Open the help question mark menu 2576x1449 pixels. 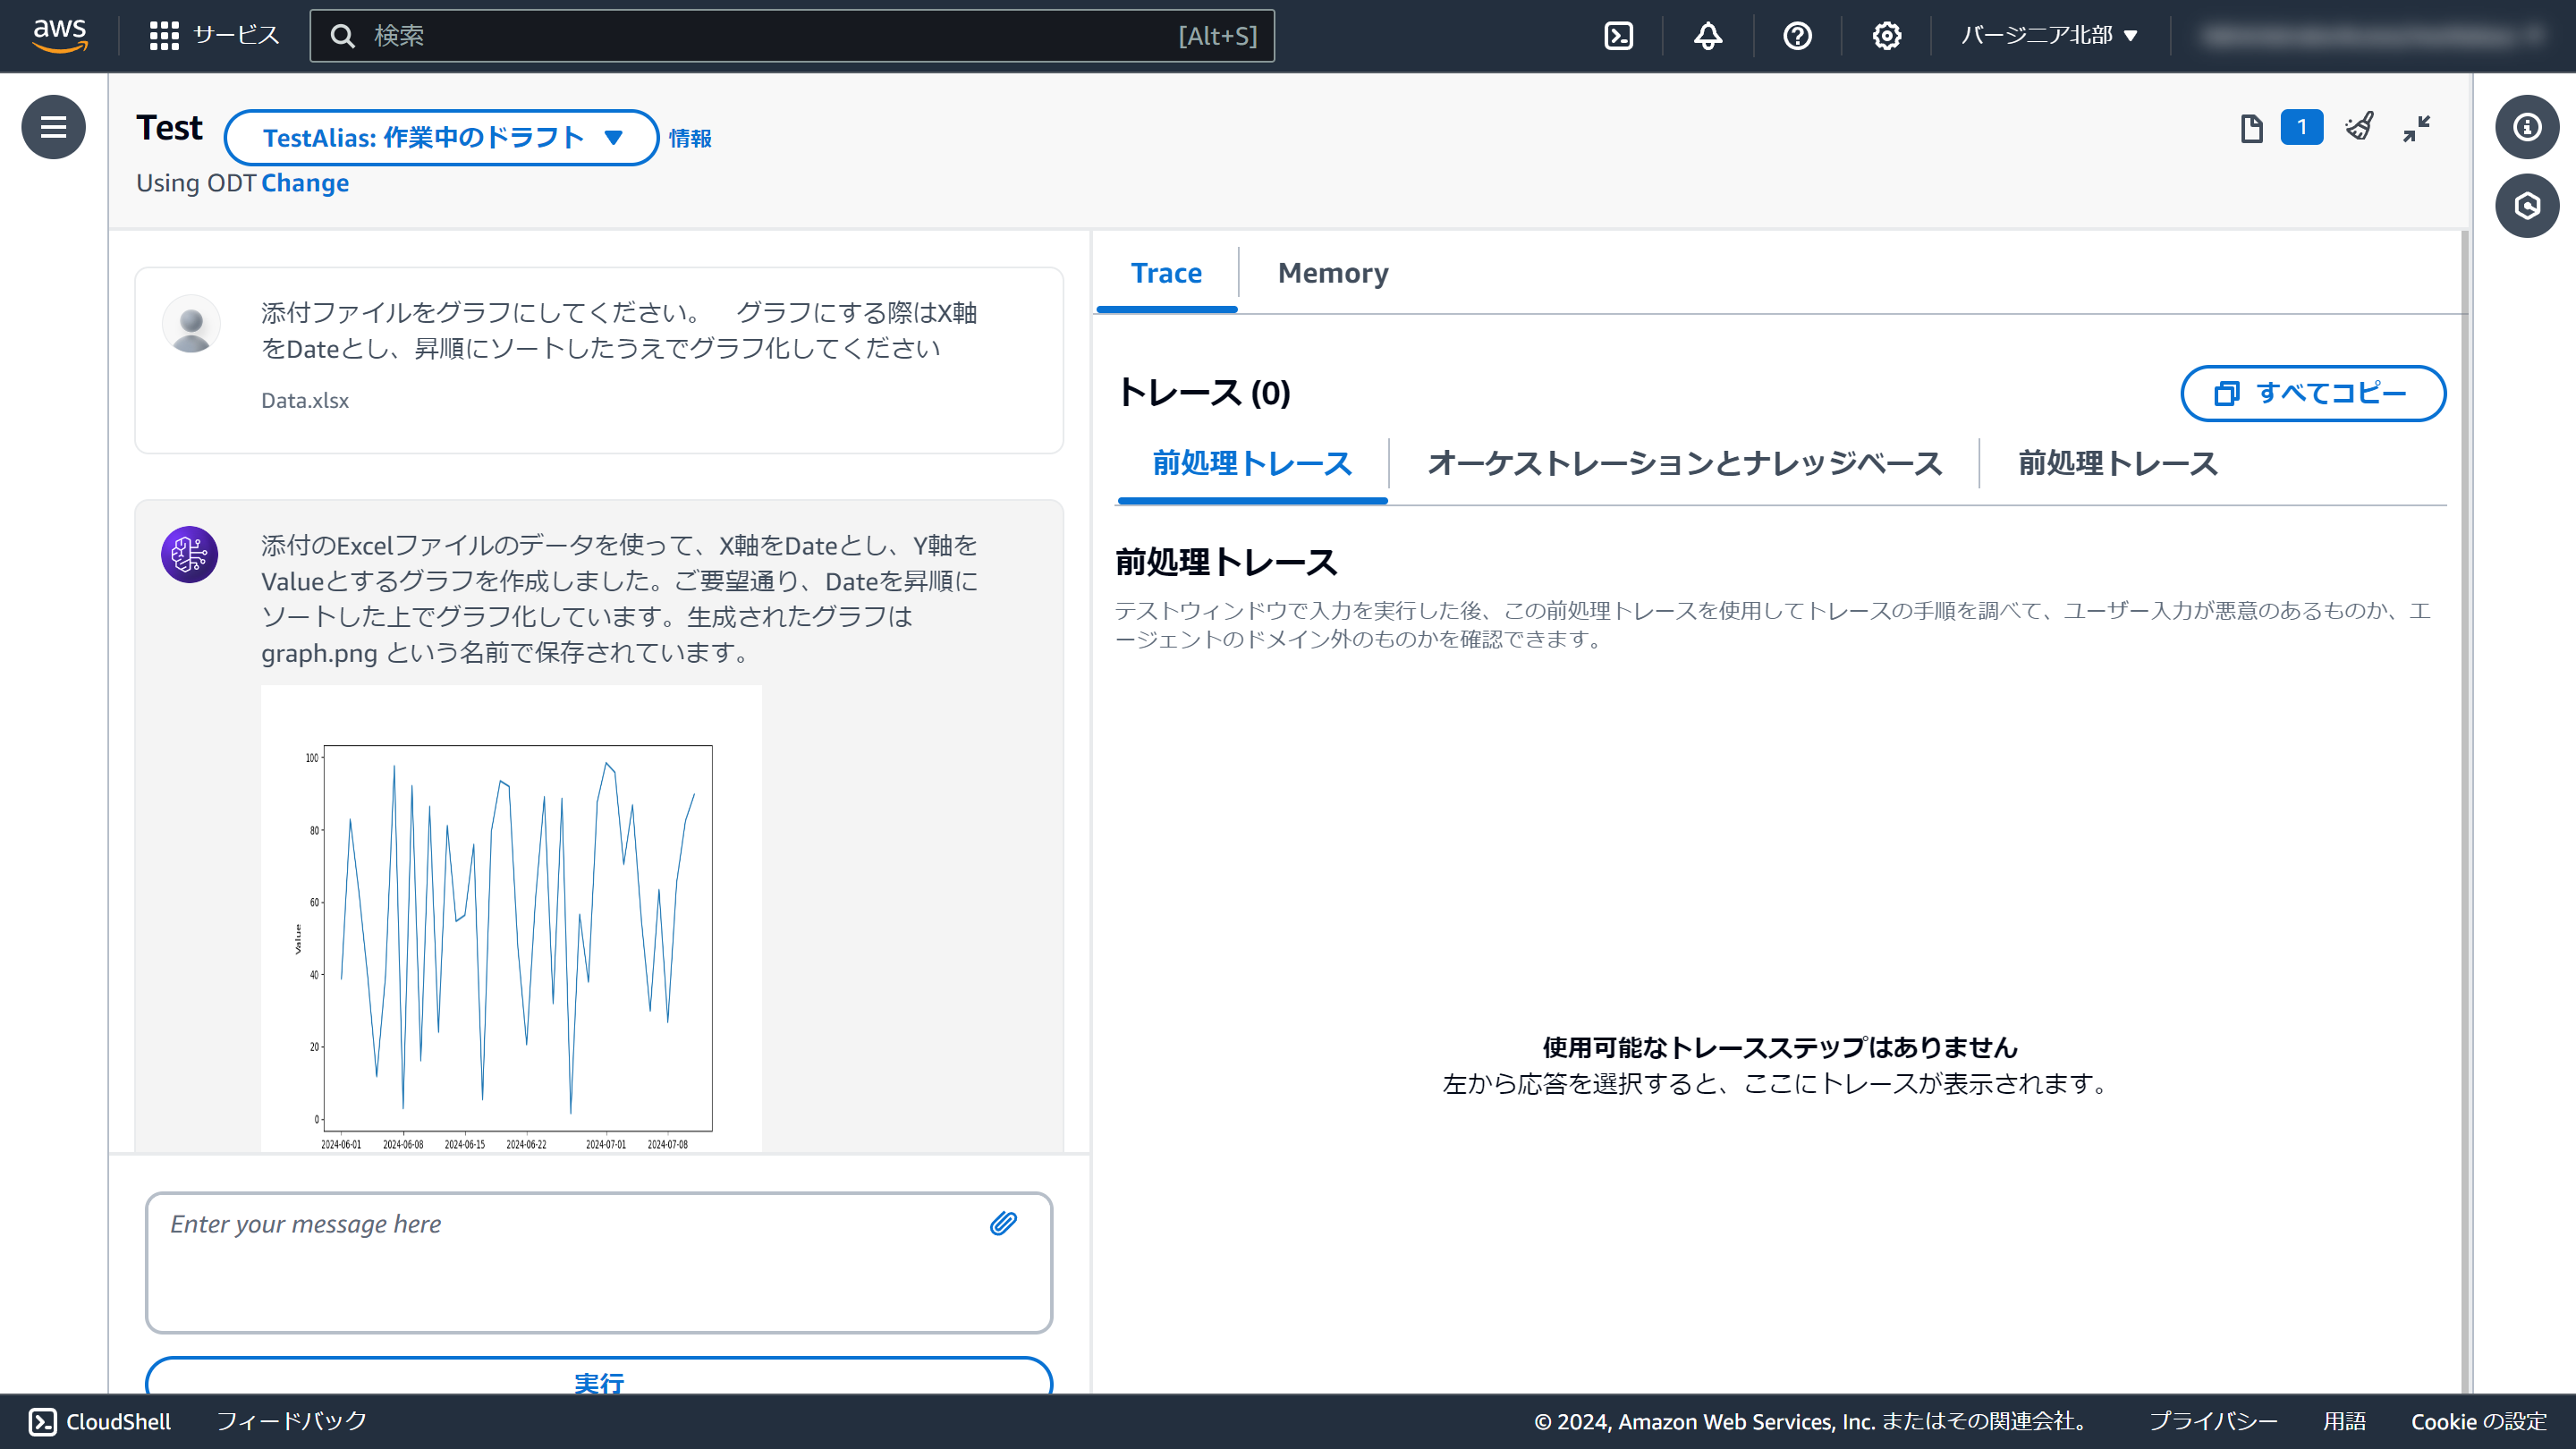[x=1797, y=36]
